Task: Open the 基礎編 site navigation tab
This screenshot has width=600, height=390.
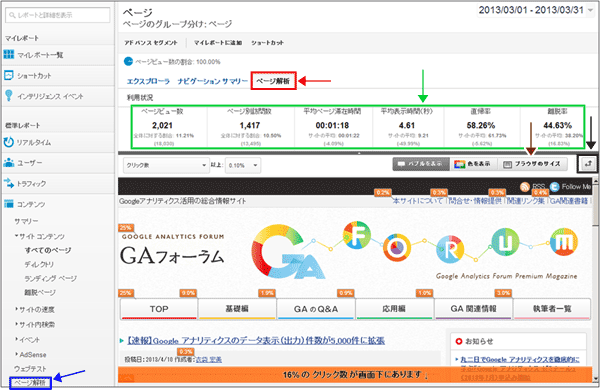Action: (237, 309)
